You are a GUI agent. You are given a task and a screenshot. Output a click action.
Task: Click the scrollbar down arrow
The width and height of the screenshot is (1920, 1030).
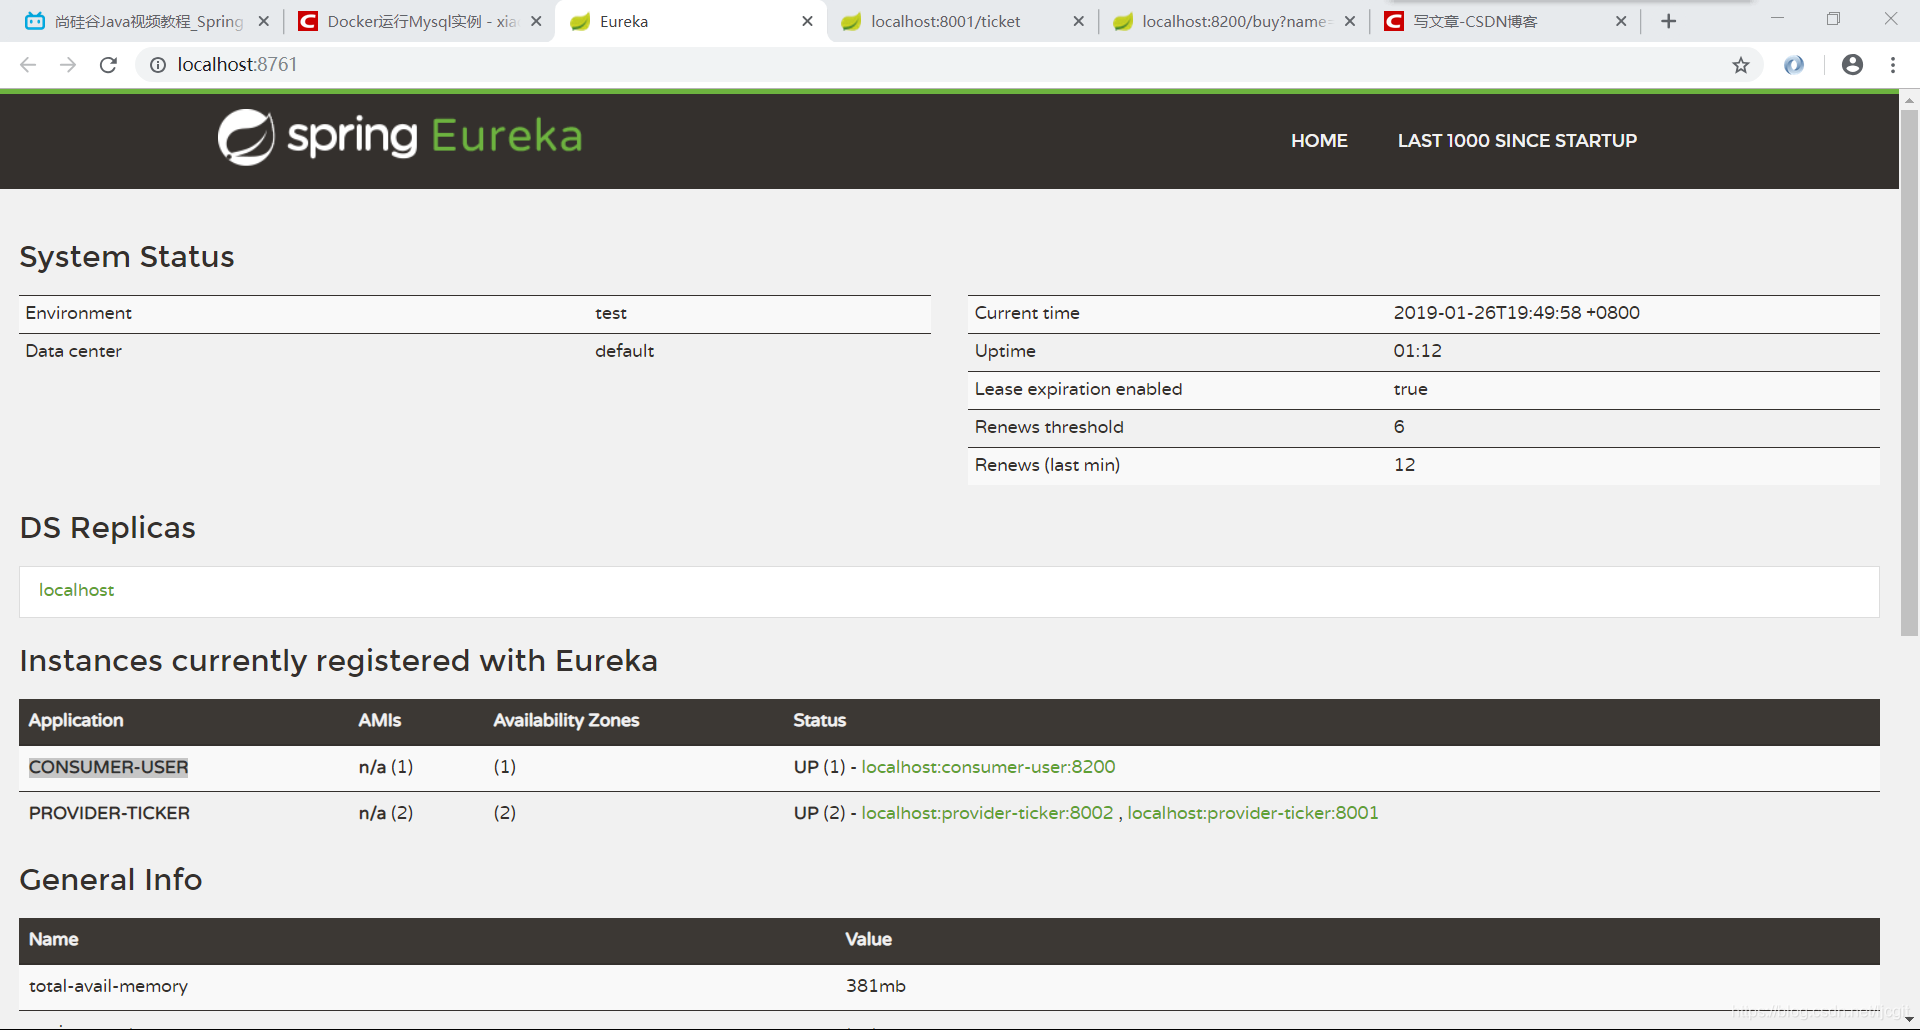tap(1909, 1018)
